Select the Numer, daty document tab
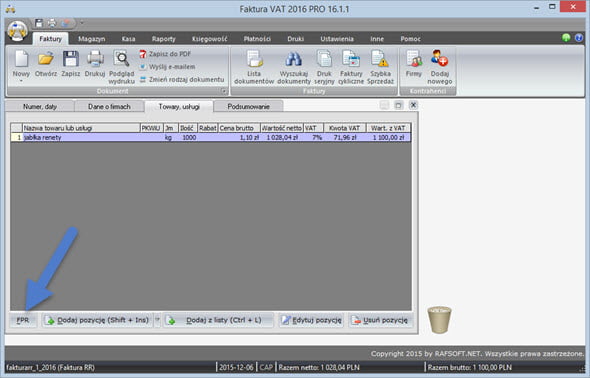590x378 pixels. coord(40,106)
